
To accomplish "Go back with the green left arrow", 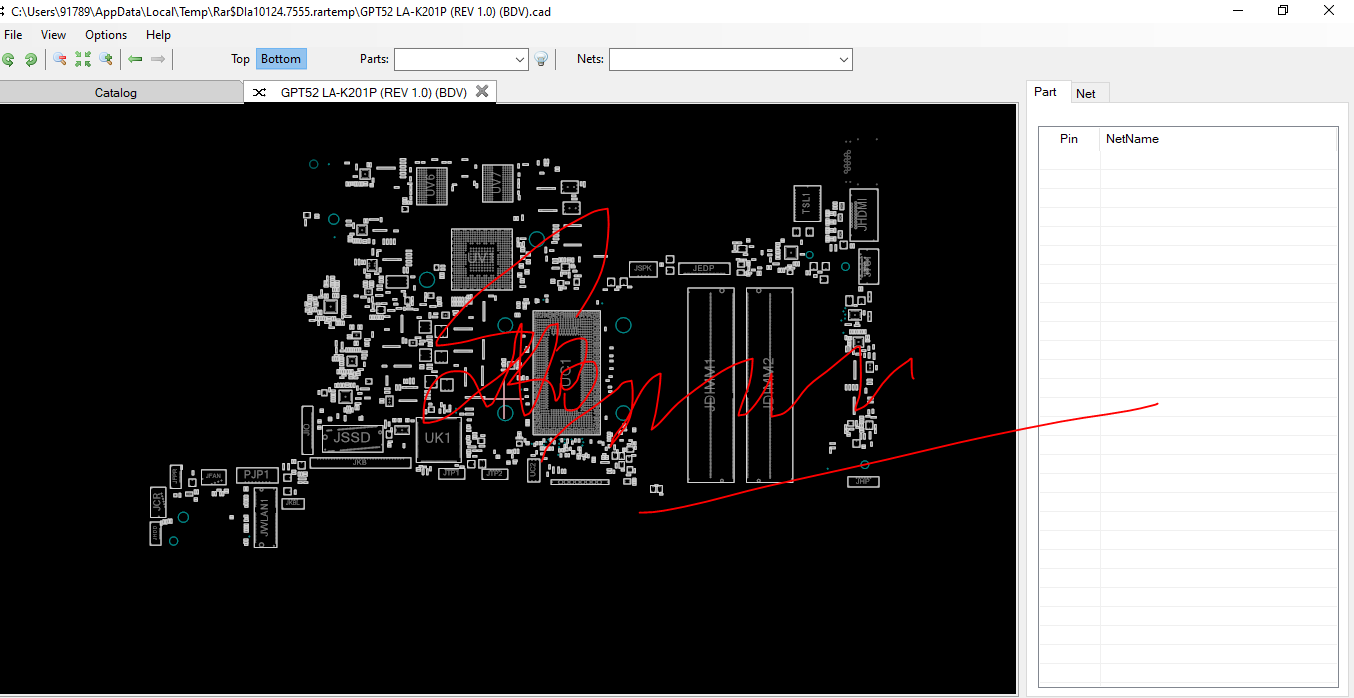I will [135, 59].
